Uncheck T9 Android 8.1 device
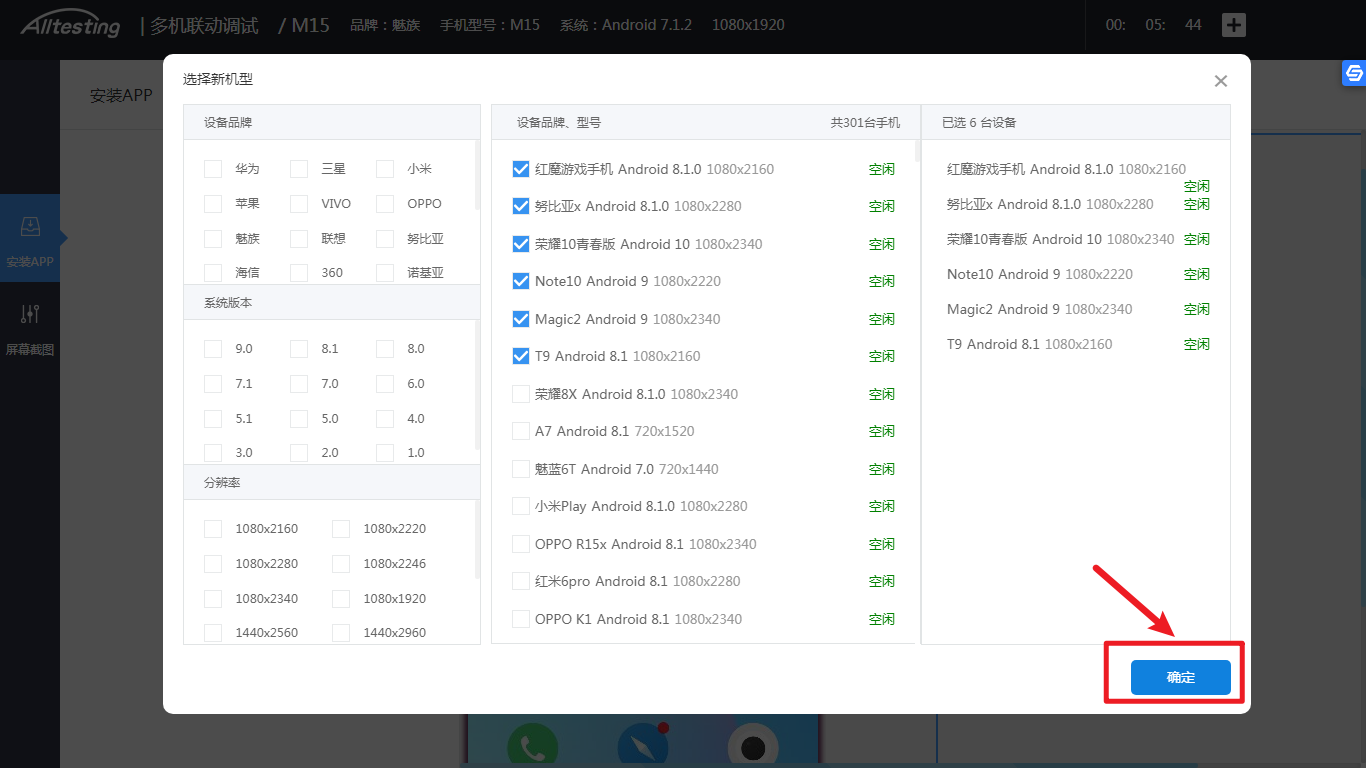This screenshot has width=1366, height=768. click(521, 356)
